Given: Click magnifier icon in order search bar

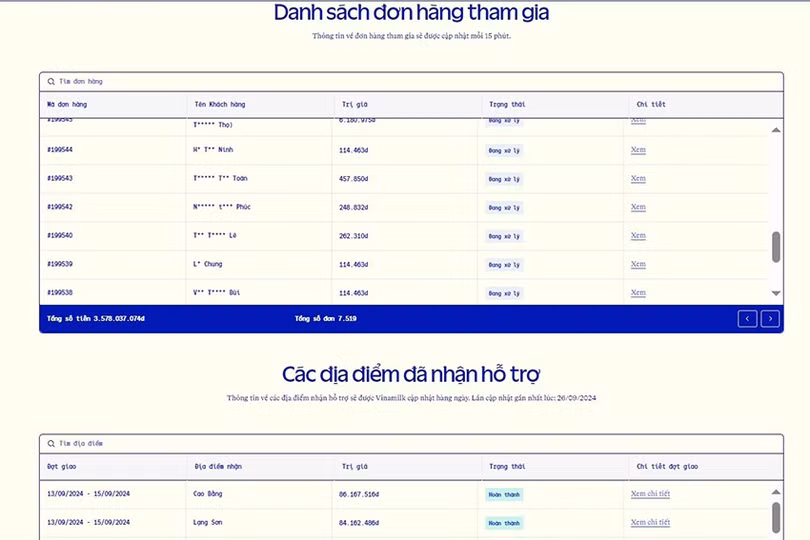Looking at the screenshot, I should [x=51, y=81].
